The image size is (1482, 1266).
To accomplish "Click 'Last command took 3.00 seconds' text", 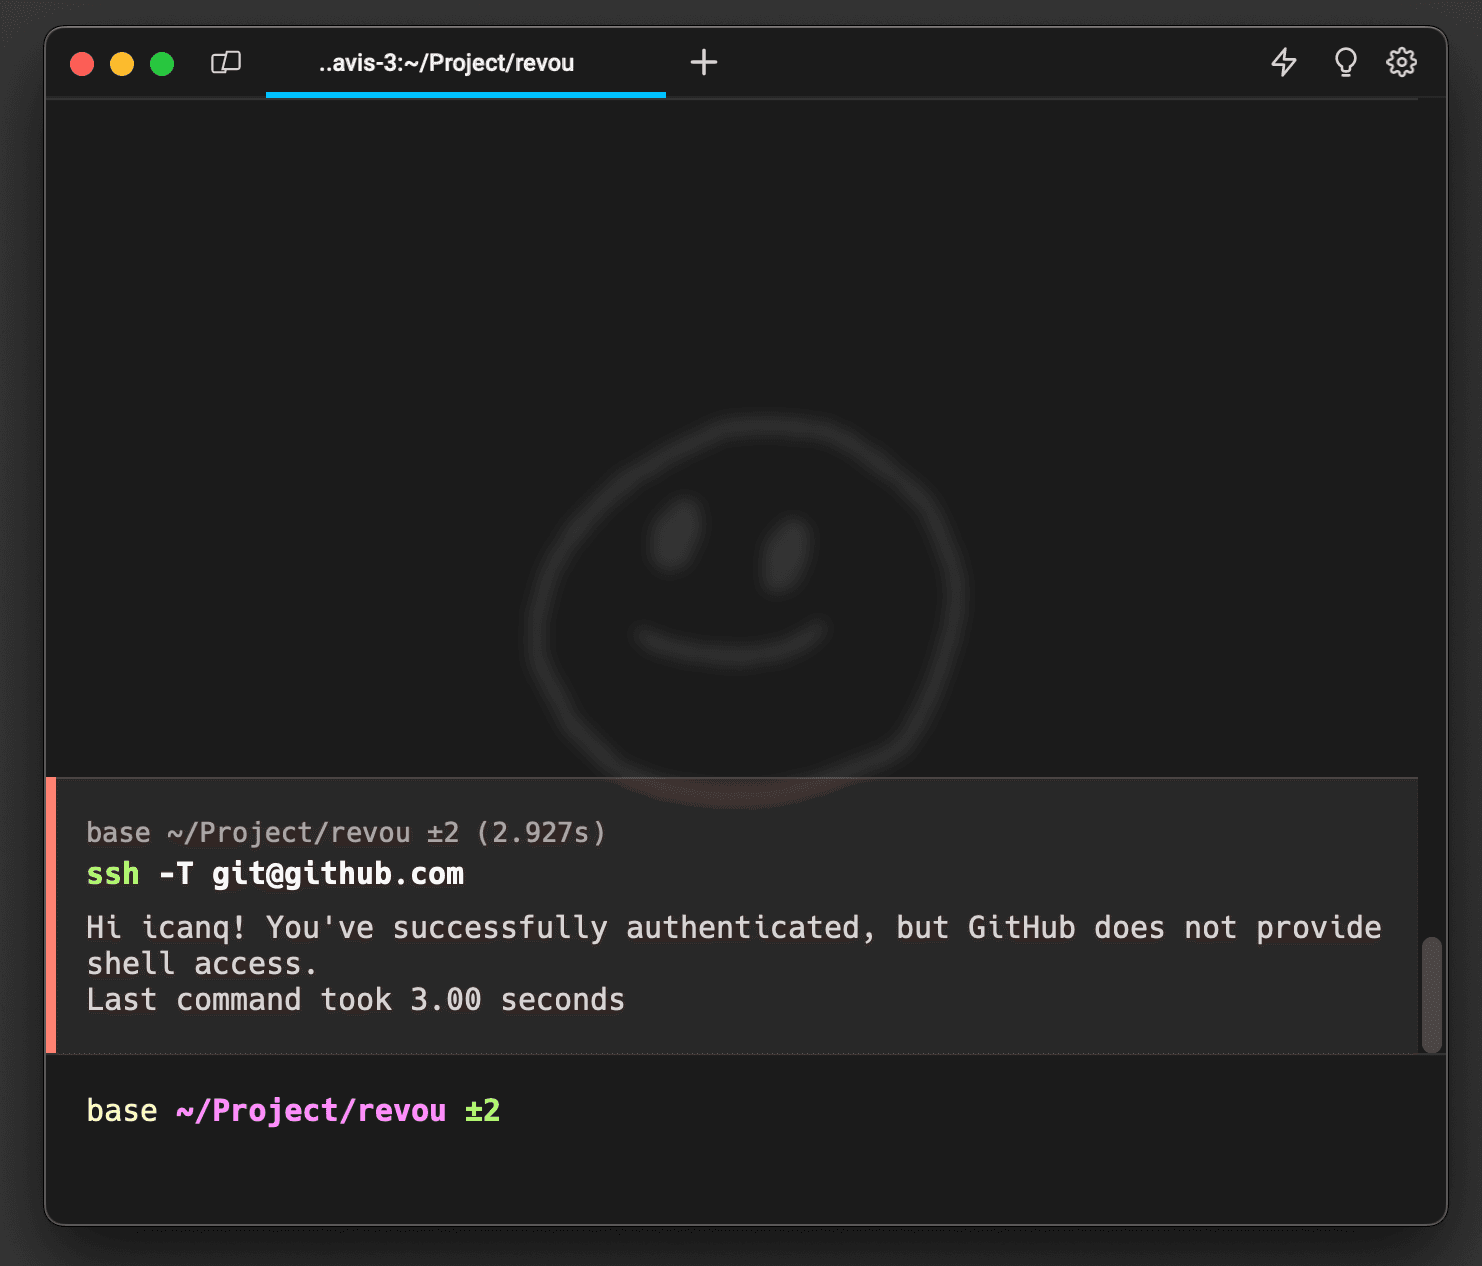I will 356,1000.
